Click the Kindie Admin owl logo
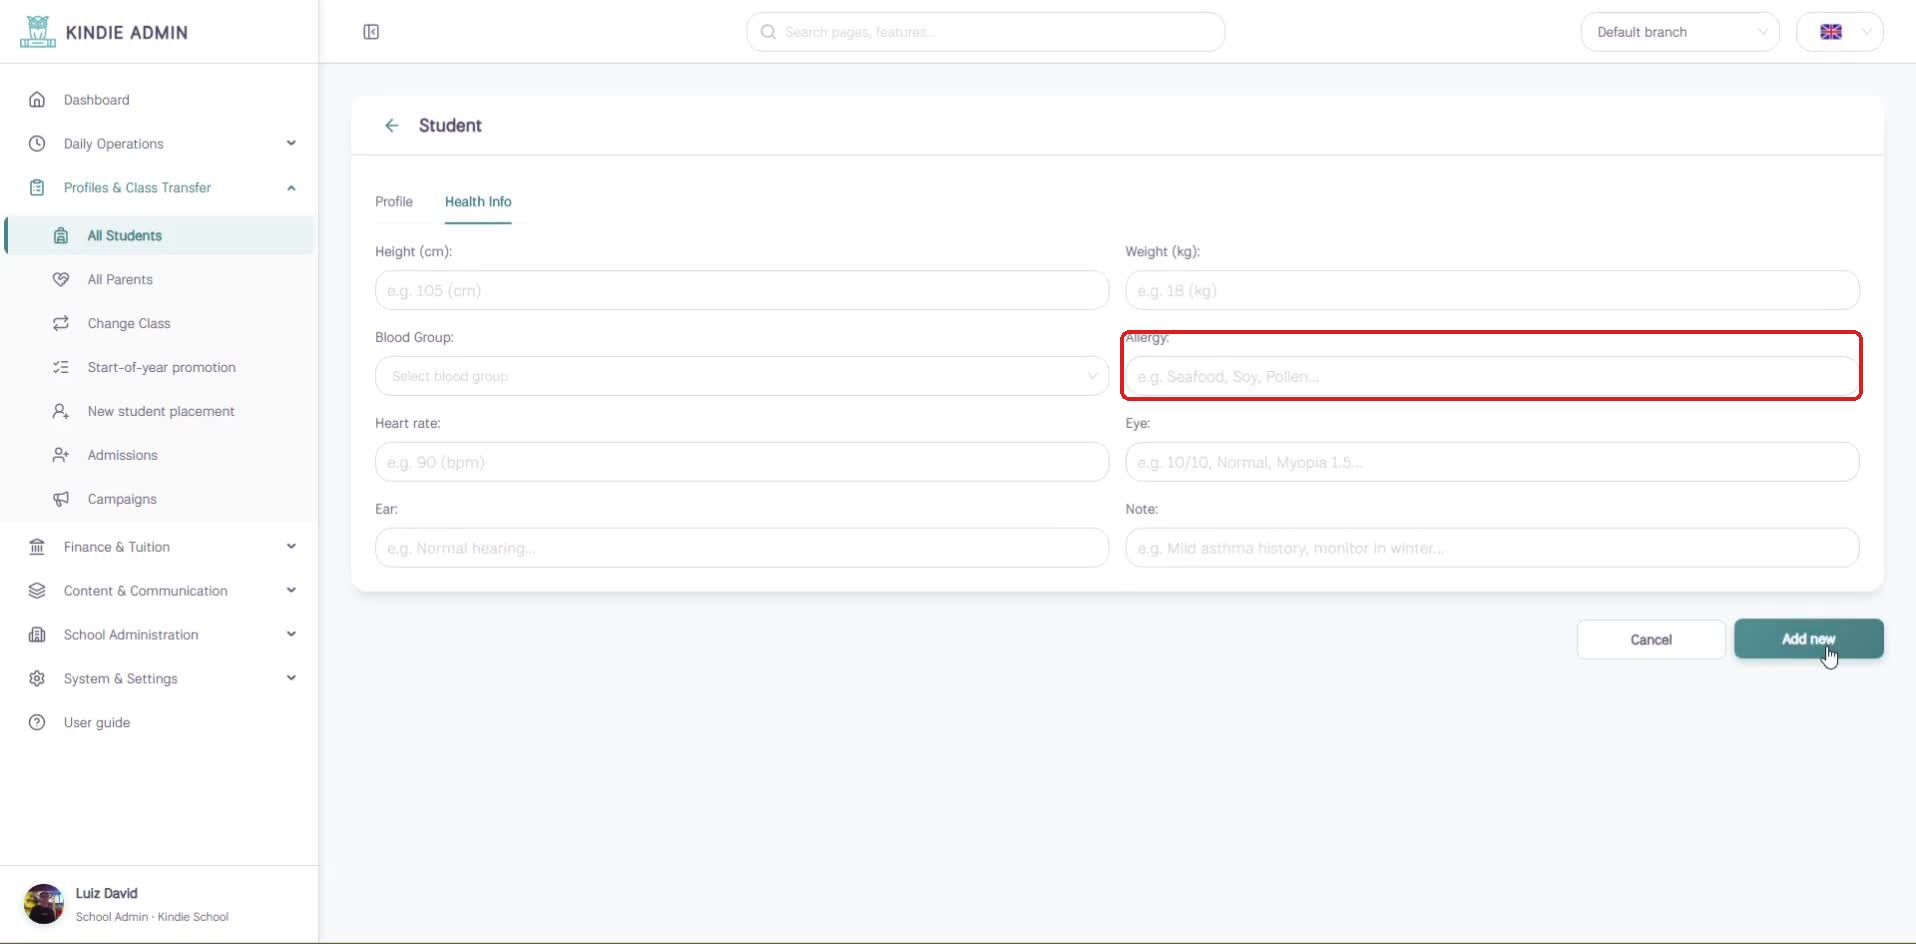The width and height of the screenshot is (1916, 944). pyautogui.click(x=38, y=32)
